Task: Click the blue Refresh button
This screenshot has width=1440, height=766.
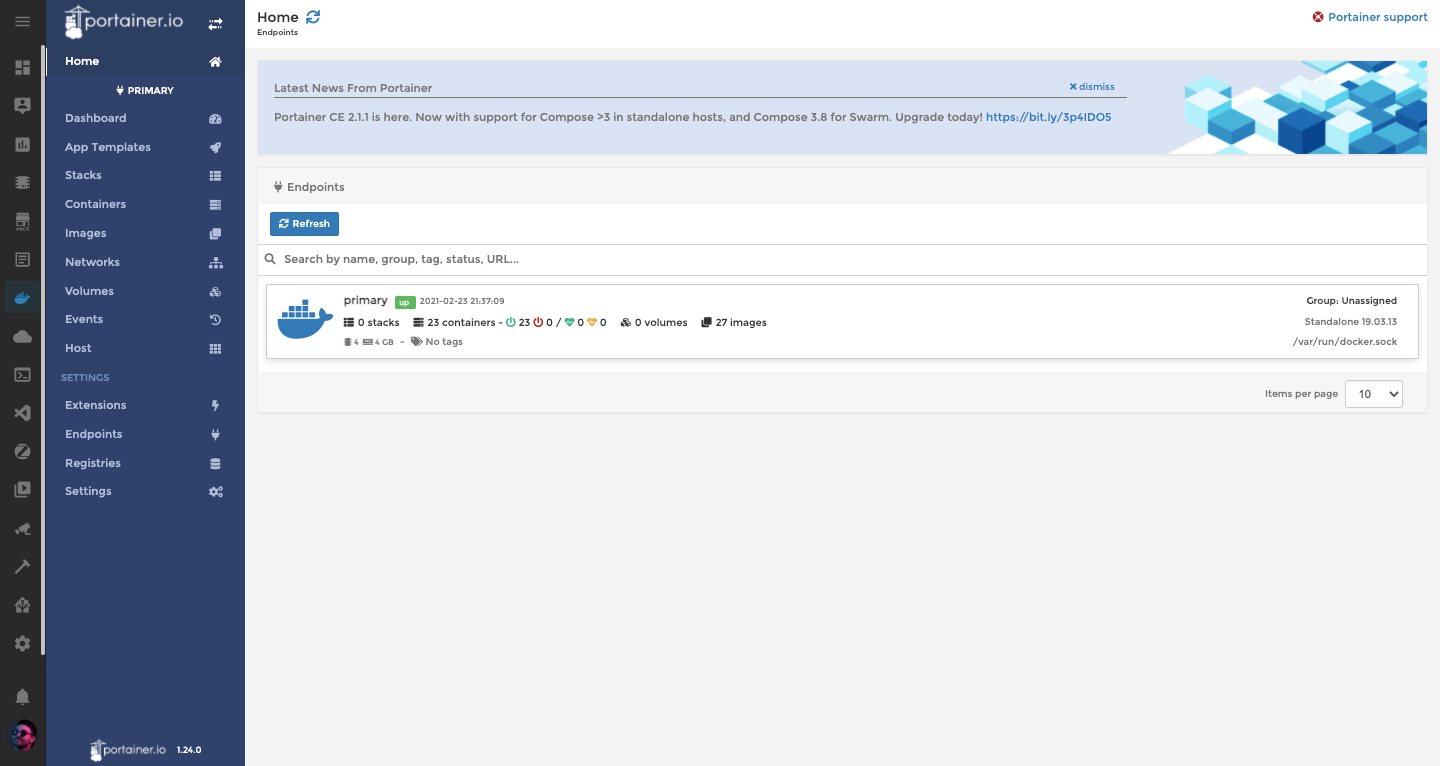Action: [x=304, y=224]
